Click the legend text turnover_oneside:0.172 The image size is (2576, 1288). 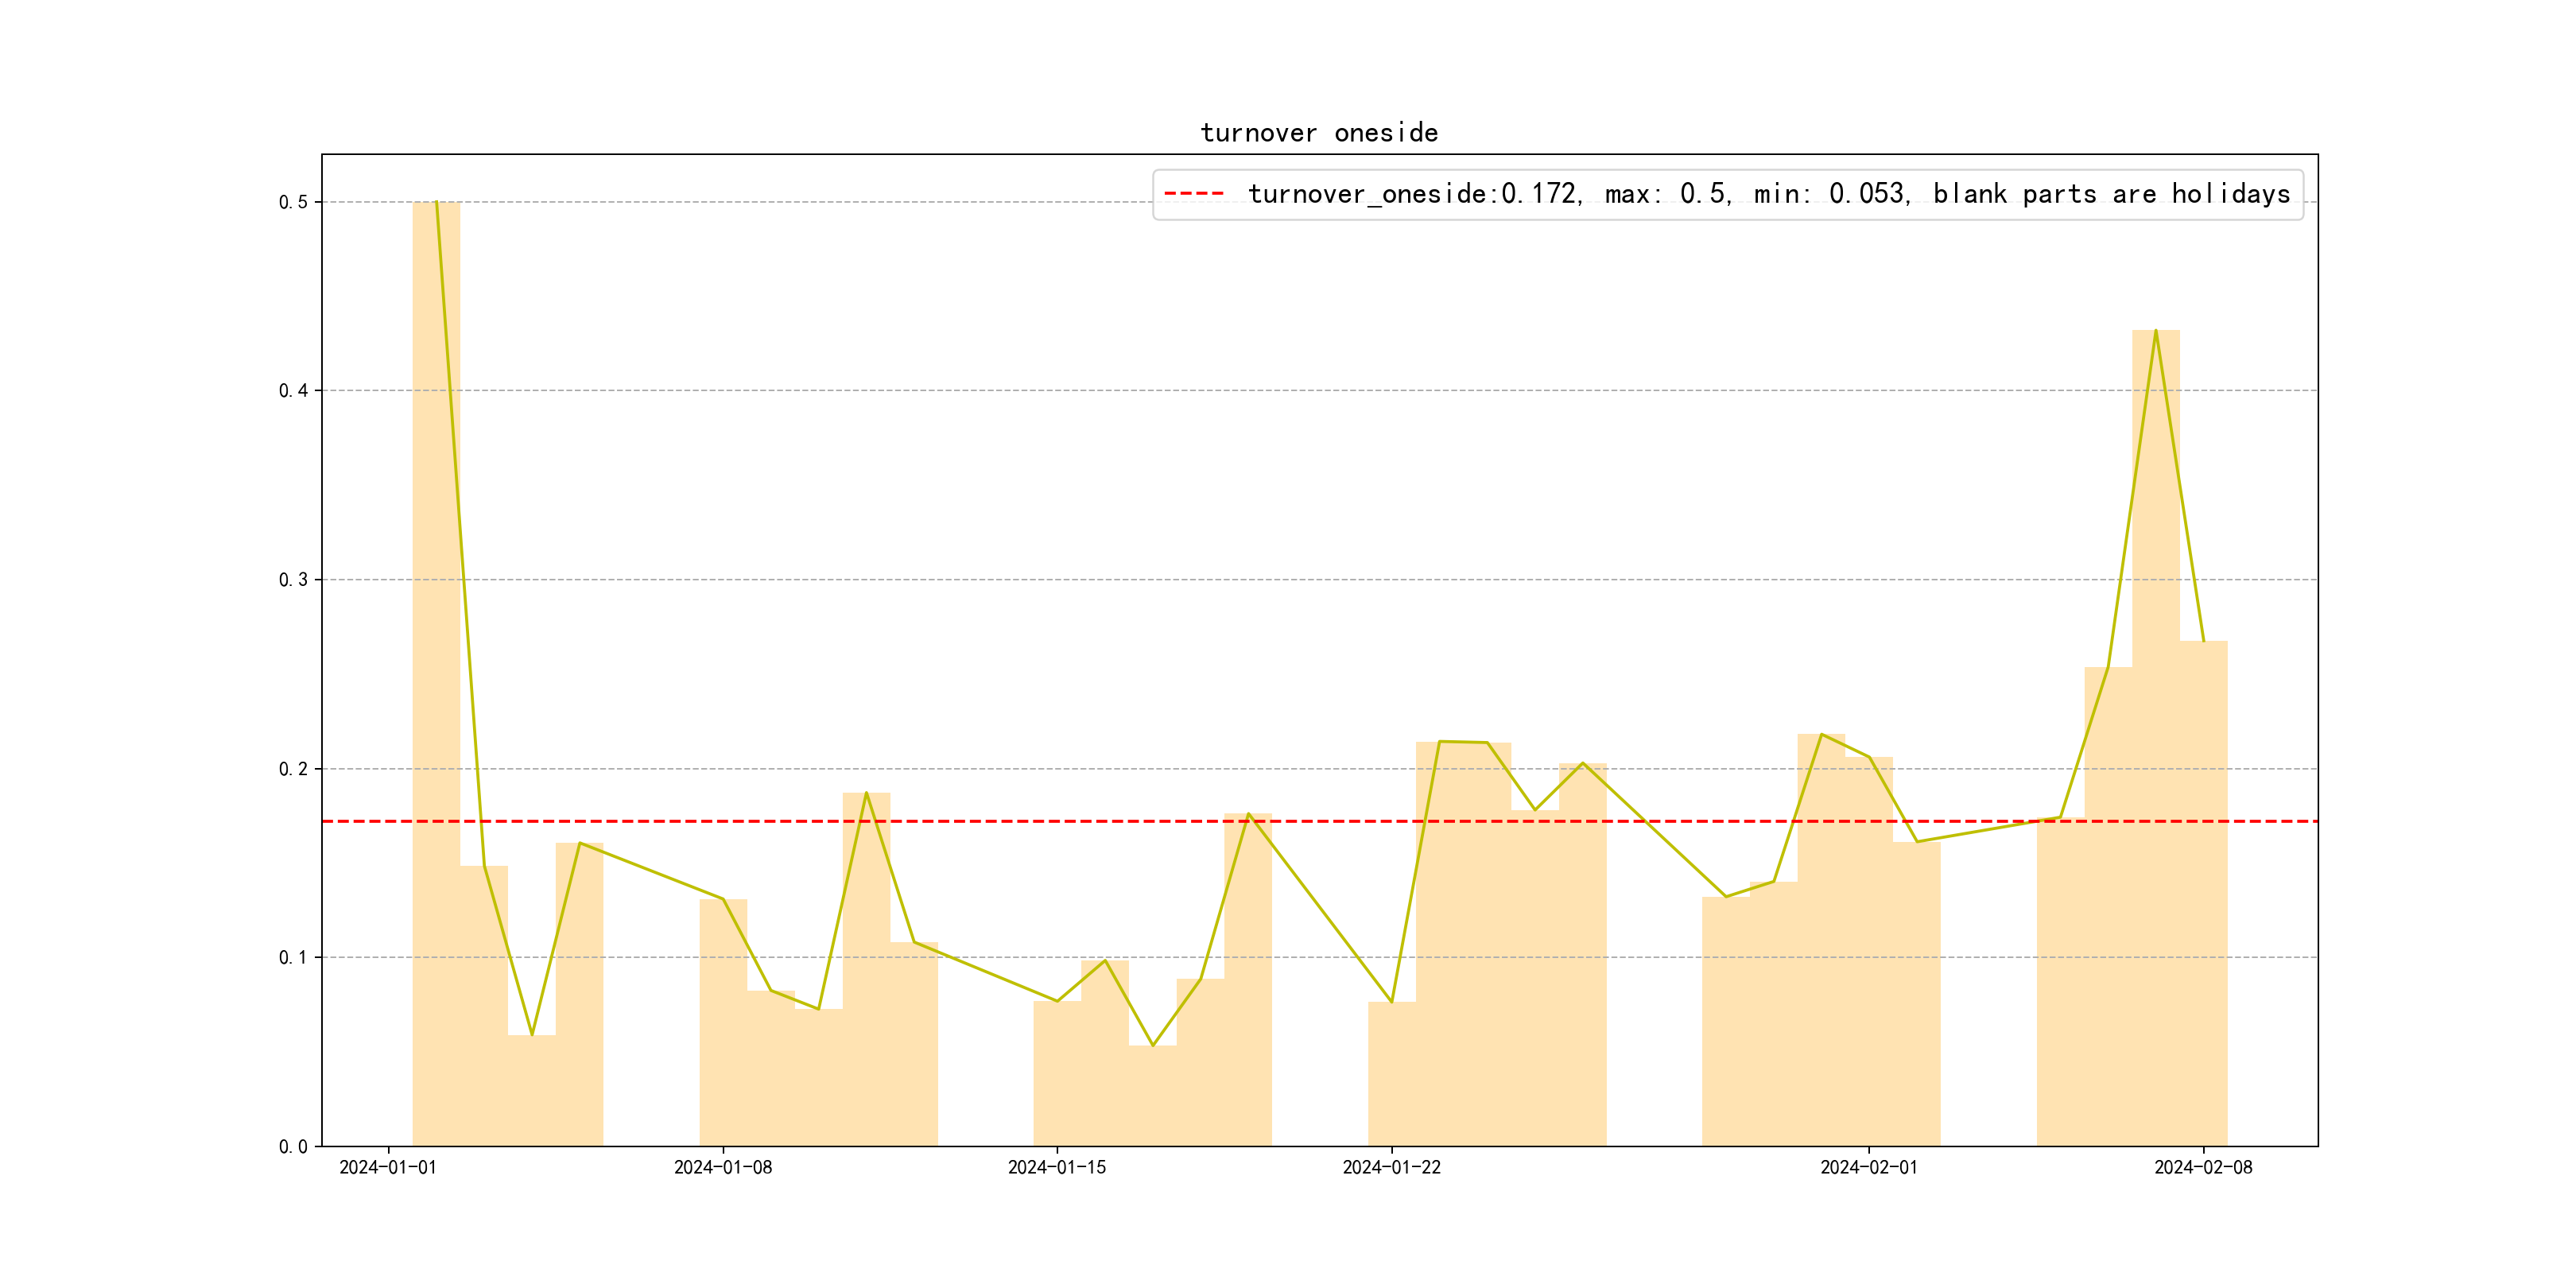pyautogui.click(x=1413, y=194)
